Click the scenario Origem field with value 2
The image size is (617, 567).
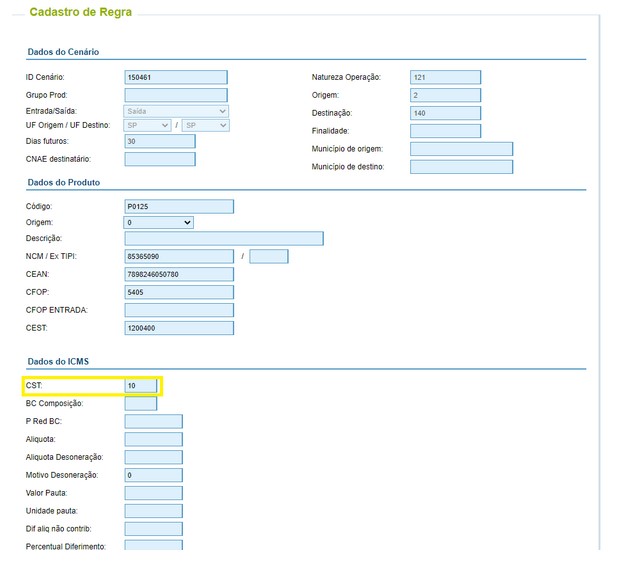[445, 95]
